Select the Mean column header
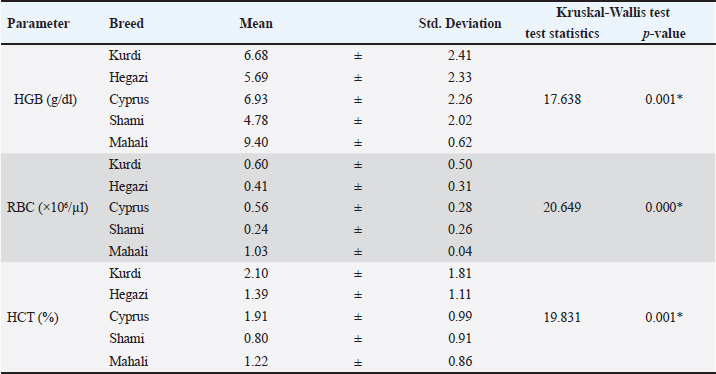Image resolution: width=716 pixels, height=374 pixels. tap(256, 24)
